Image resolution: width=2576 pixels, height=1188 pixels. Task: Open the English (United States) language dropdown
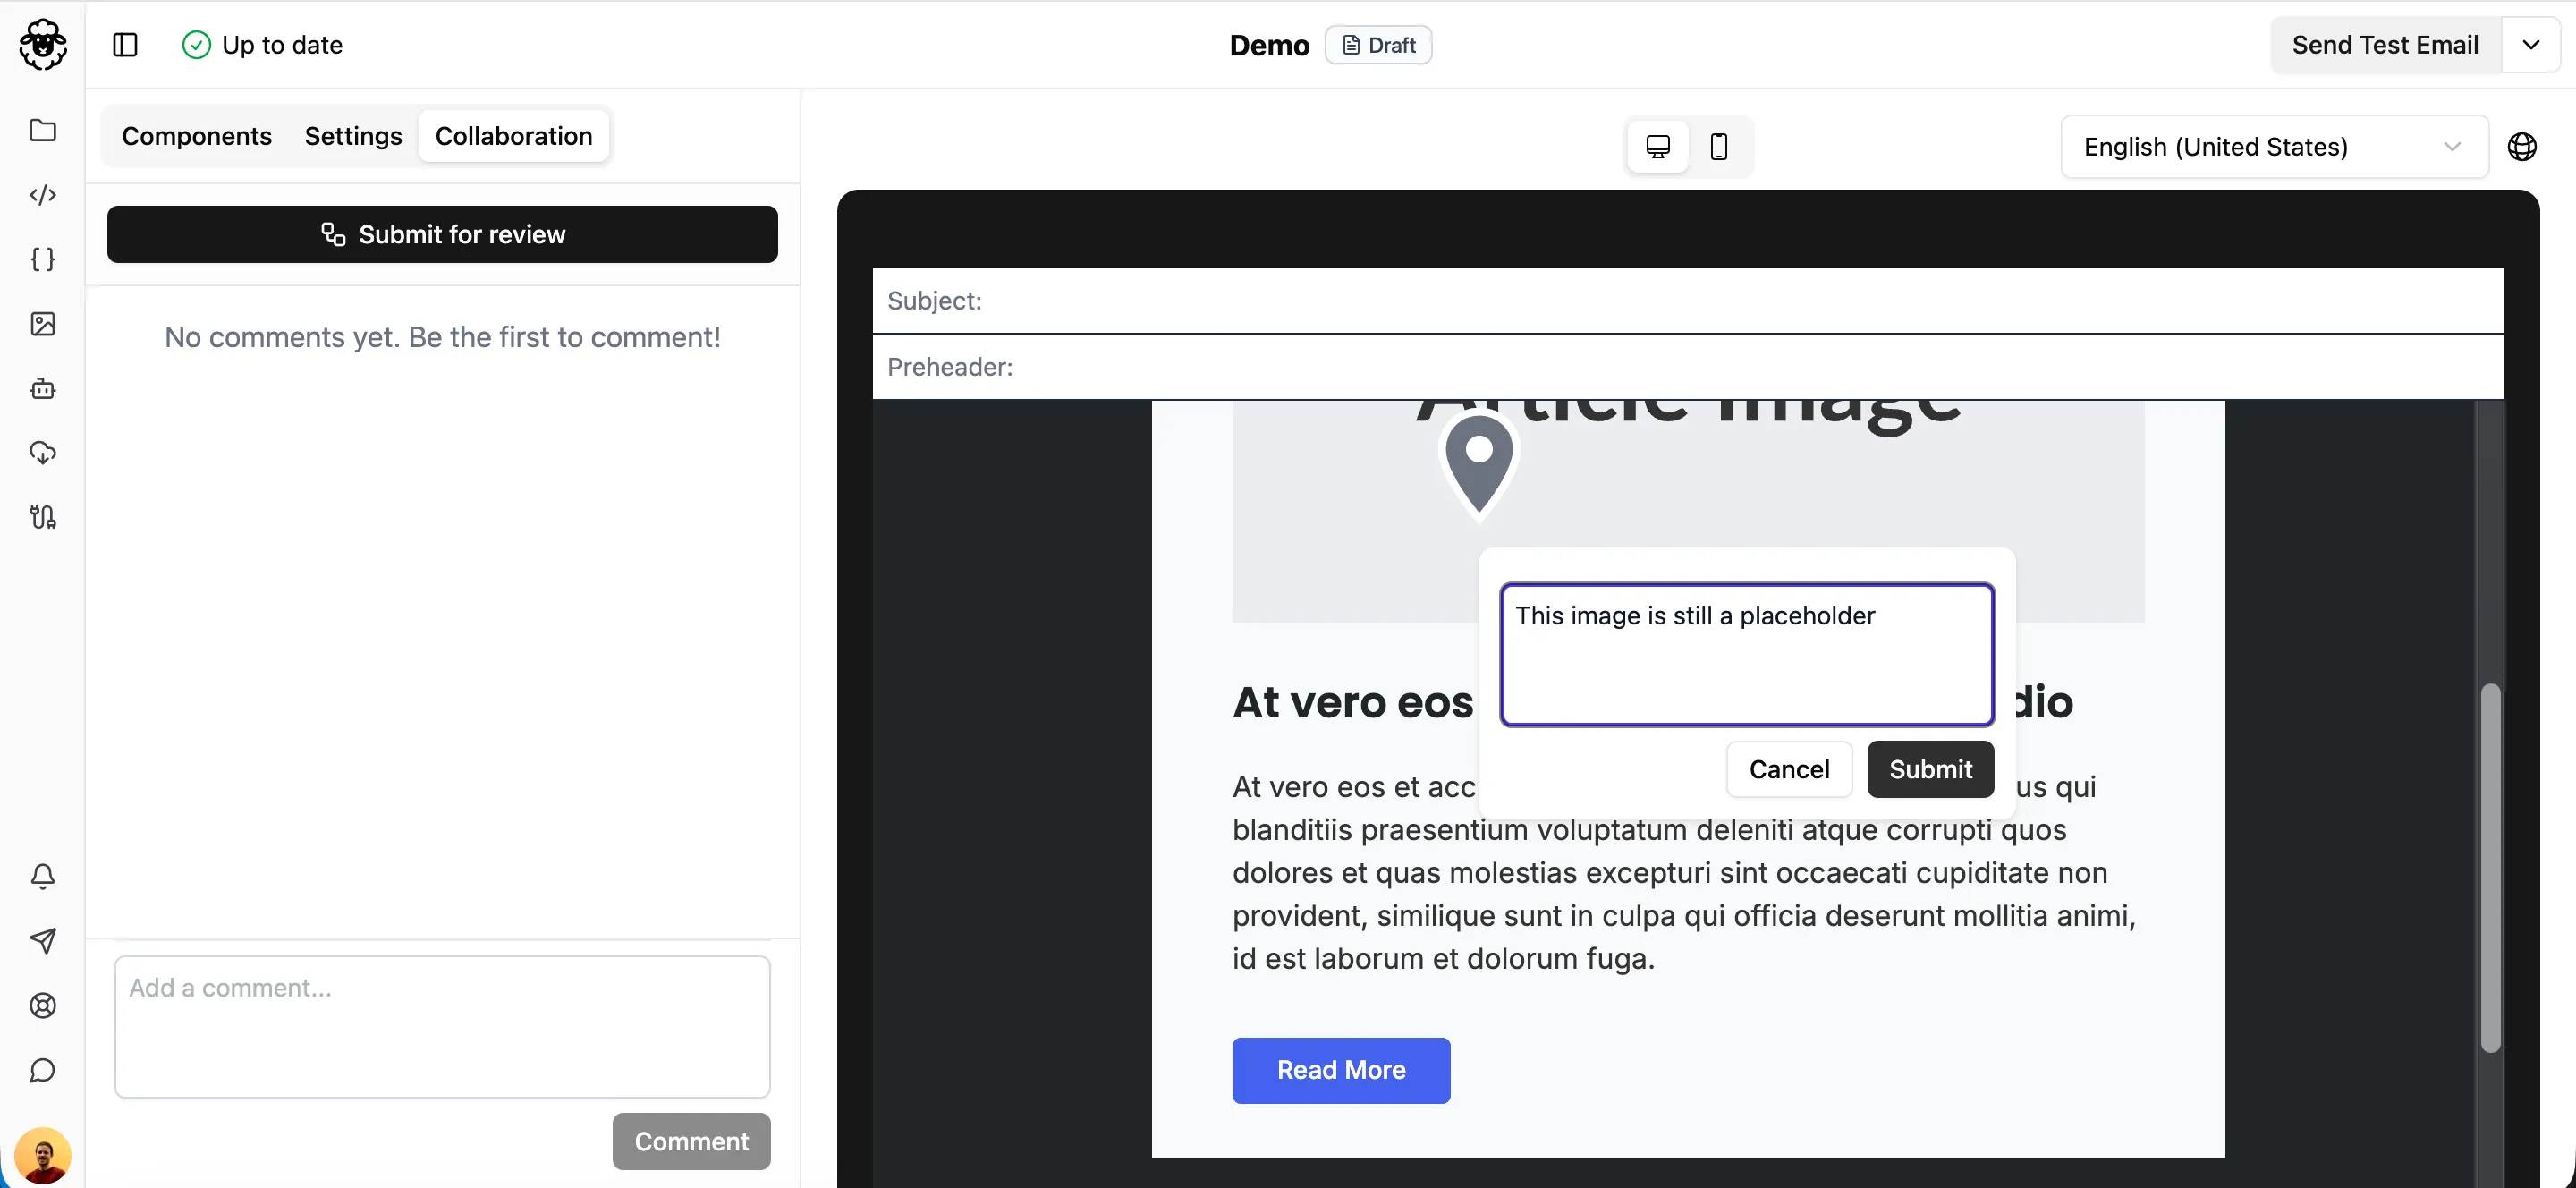(x=2272, y=146)
